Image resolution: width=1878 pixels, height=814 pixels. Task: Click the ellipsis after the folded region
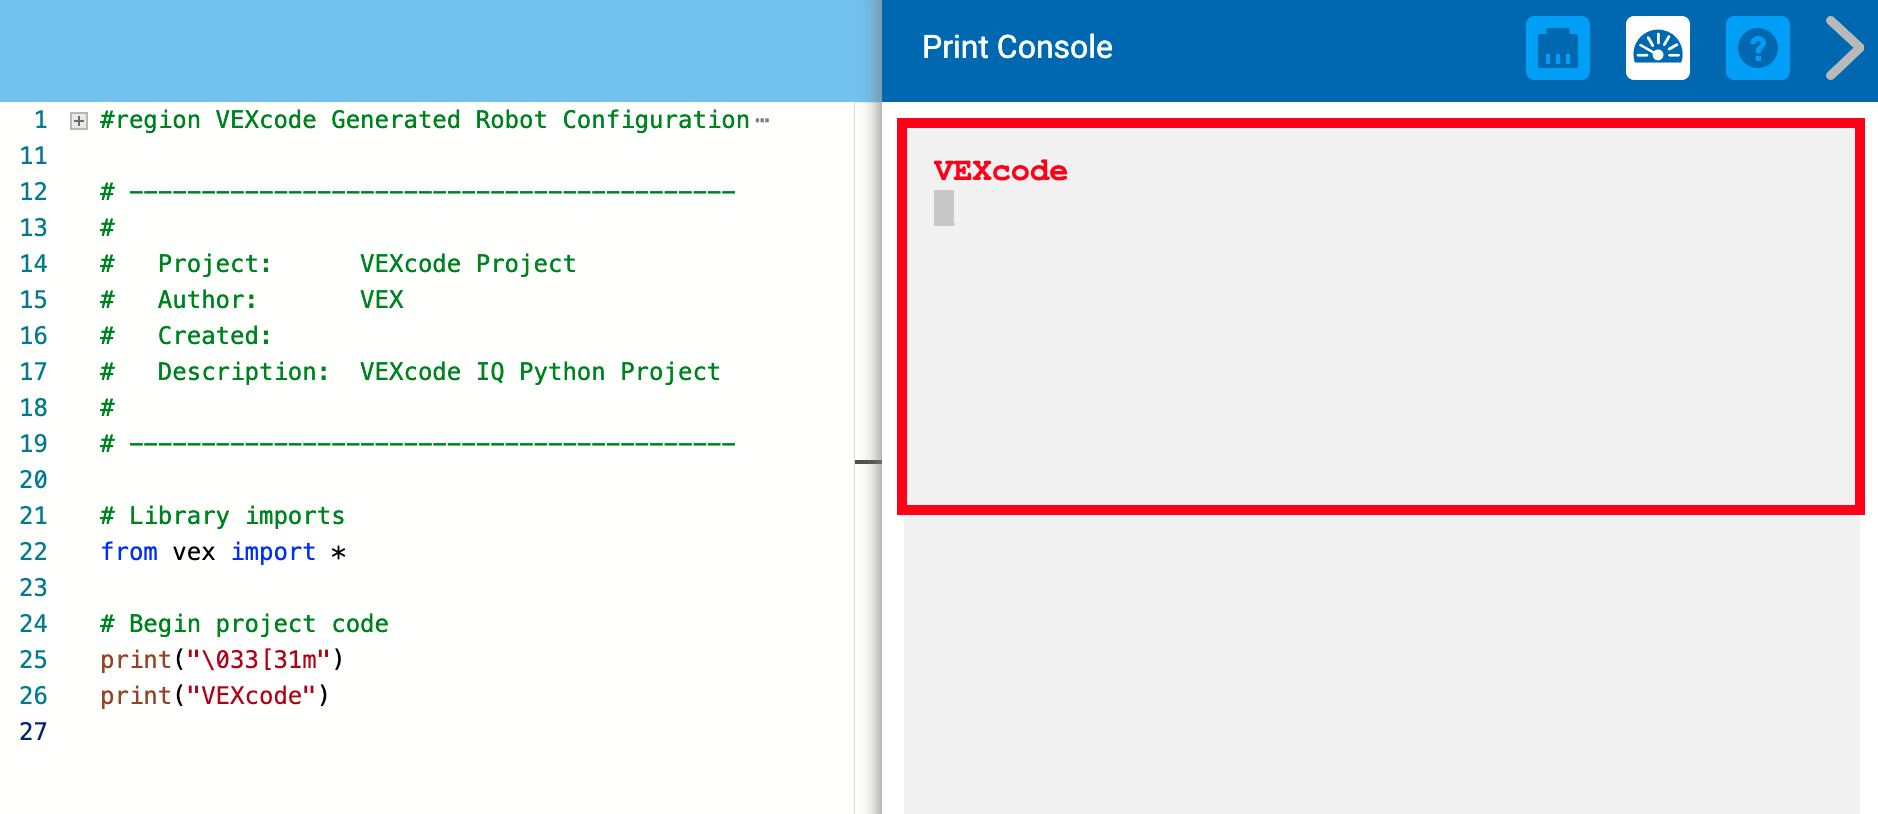tap(764, 118)
